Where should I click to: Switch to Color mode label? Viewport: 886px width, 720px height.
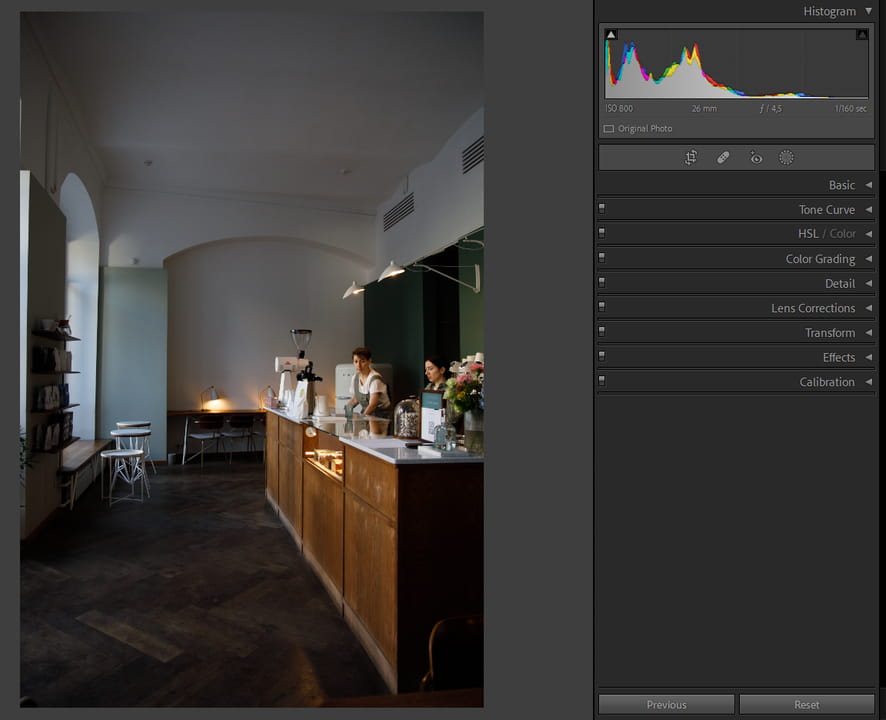pyautogui.click(x=842, y=233)
